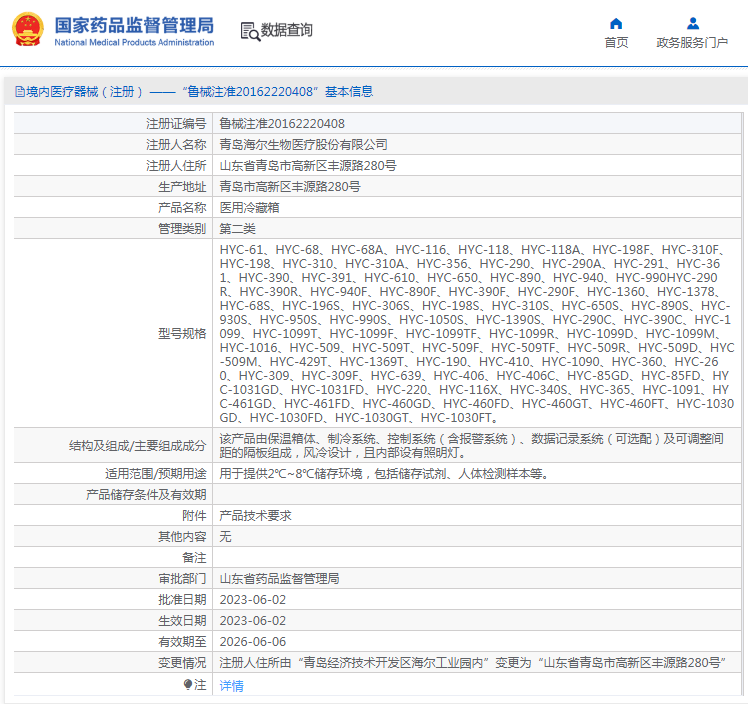Select registration number 鲁械注准20162220408 value
This screenshot has width=748, height=704.
tap(282, 124)
